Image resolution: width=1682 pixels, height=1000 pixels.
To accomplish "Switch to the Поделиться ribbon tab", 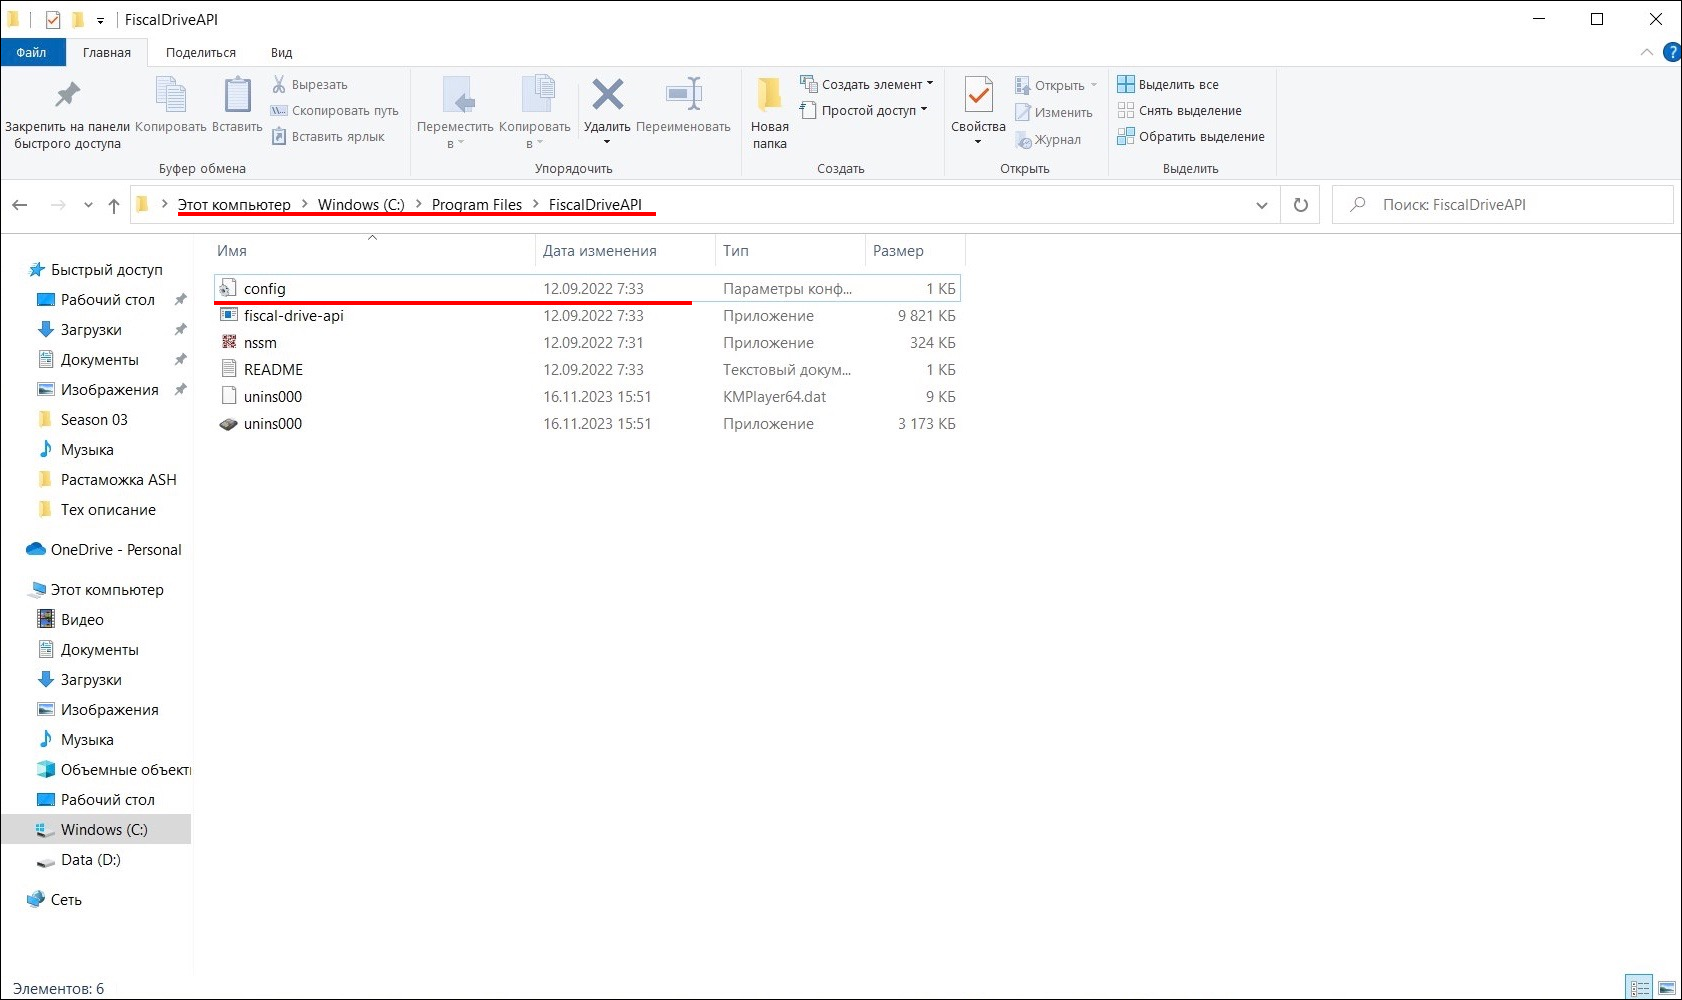I will pyautogui.click(x=201, y=52).
